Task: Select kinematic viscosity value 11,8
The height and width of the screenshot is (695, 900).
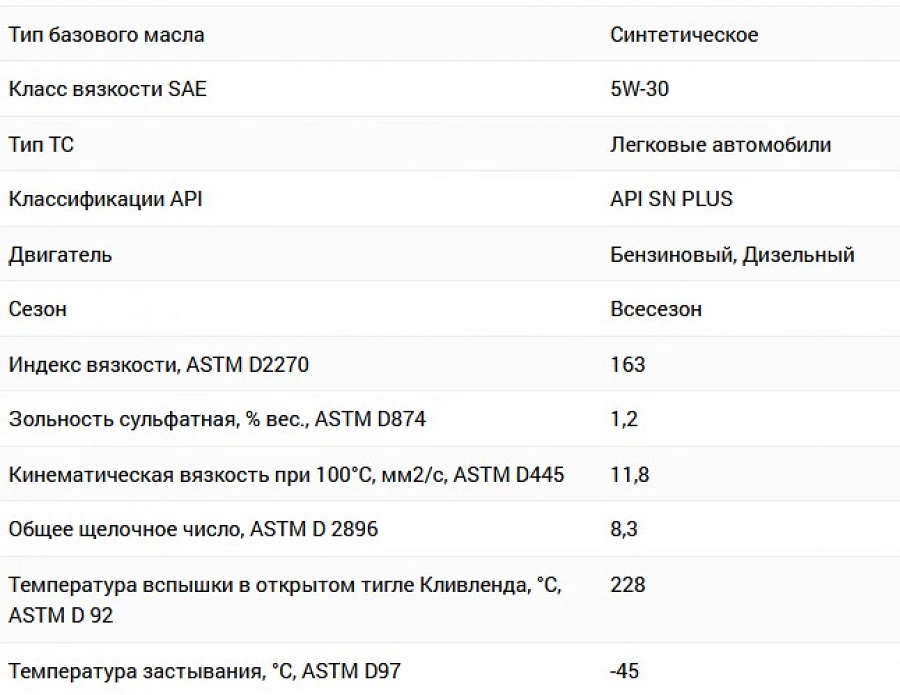Action: click(x=630, y=475)
